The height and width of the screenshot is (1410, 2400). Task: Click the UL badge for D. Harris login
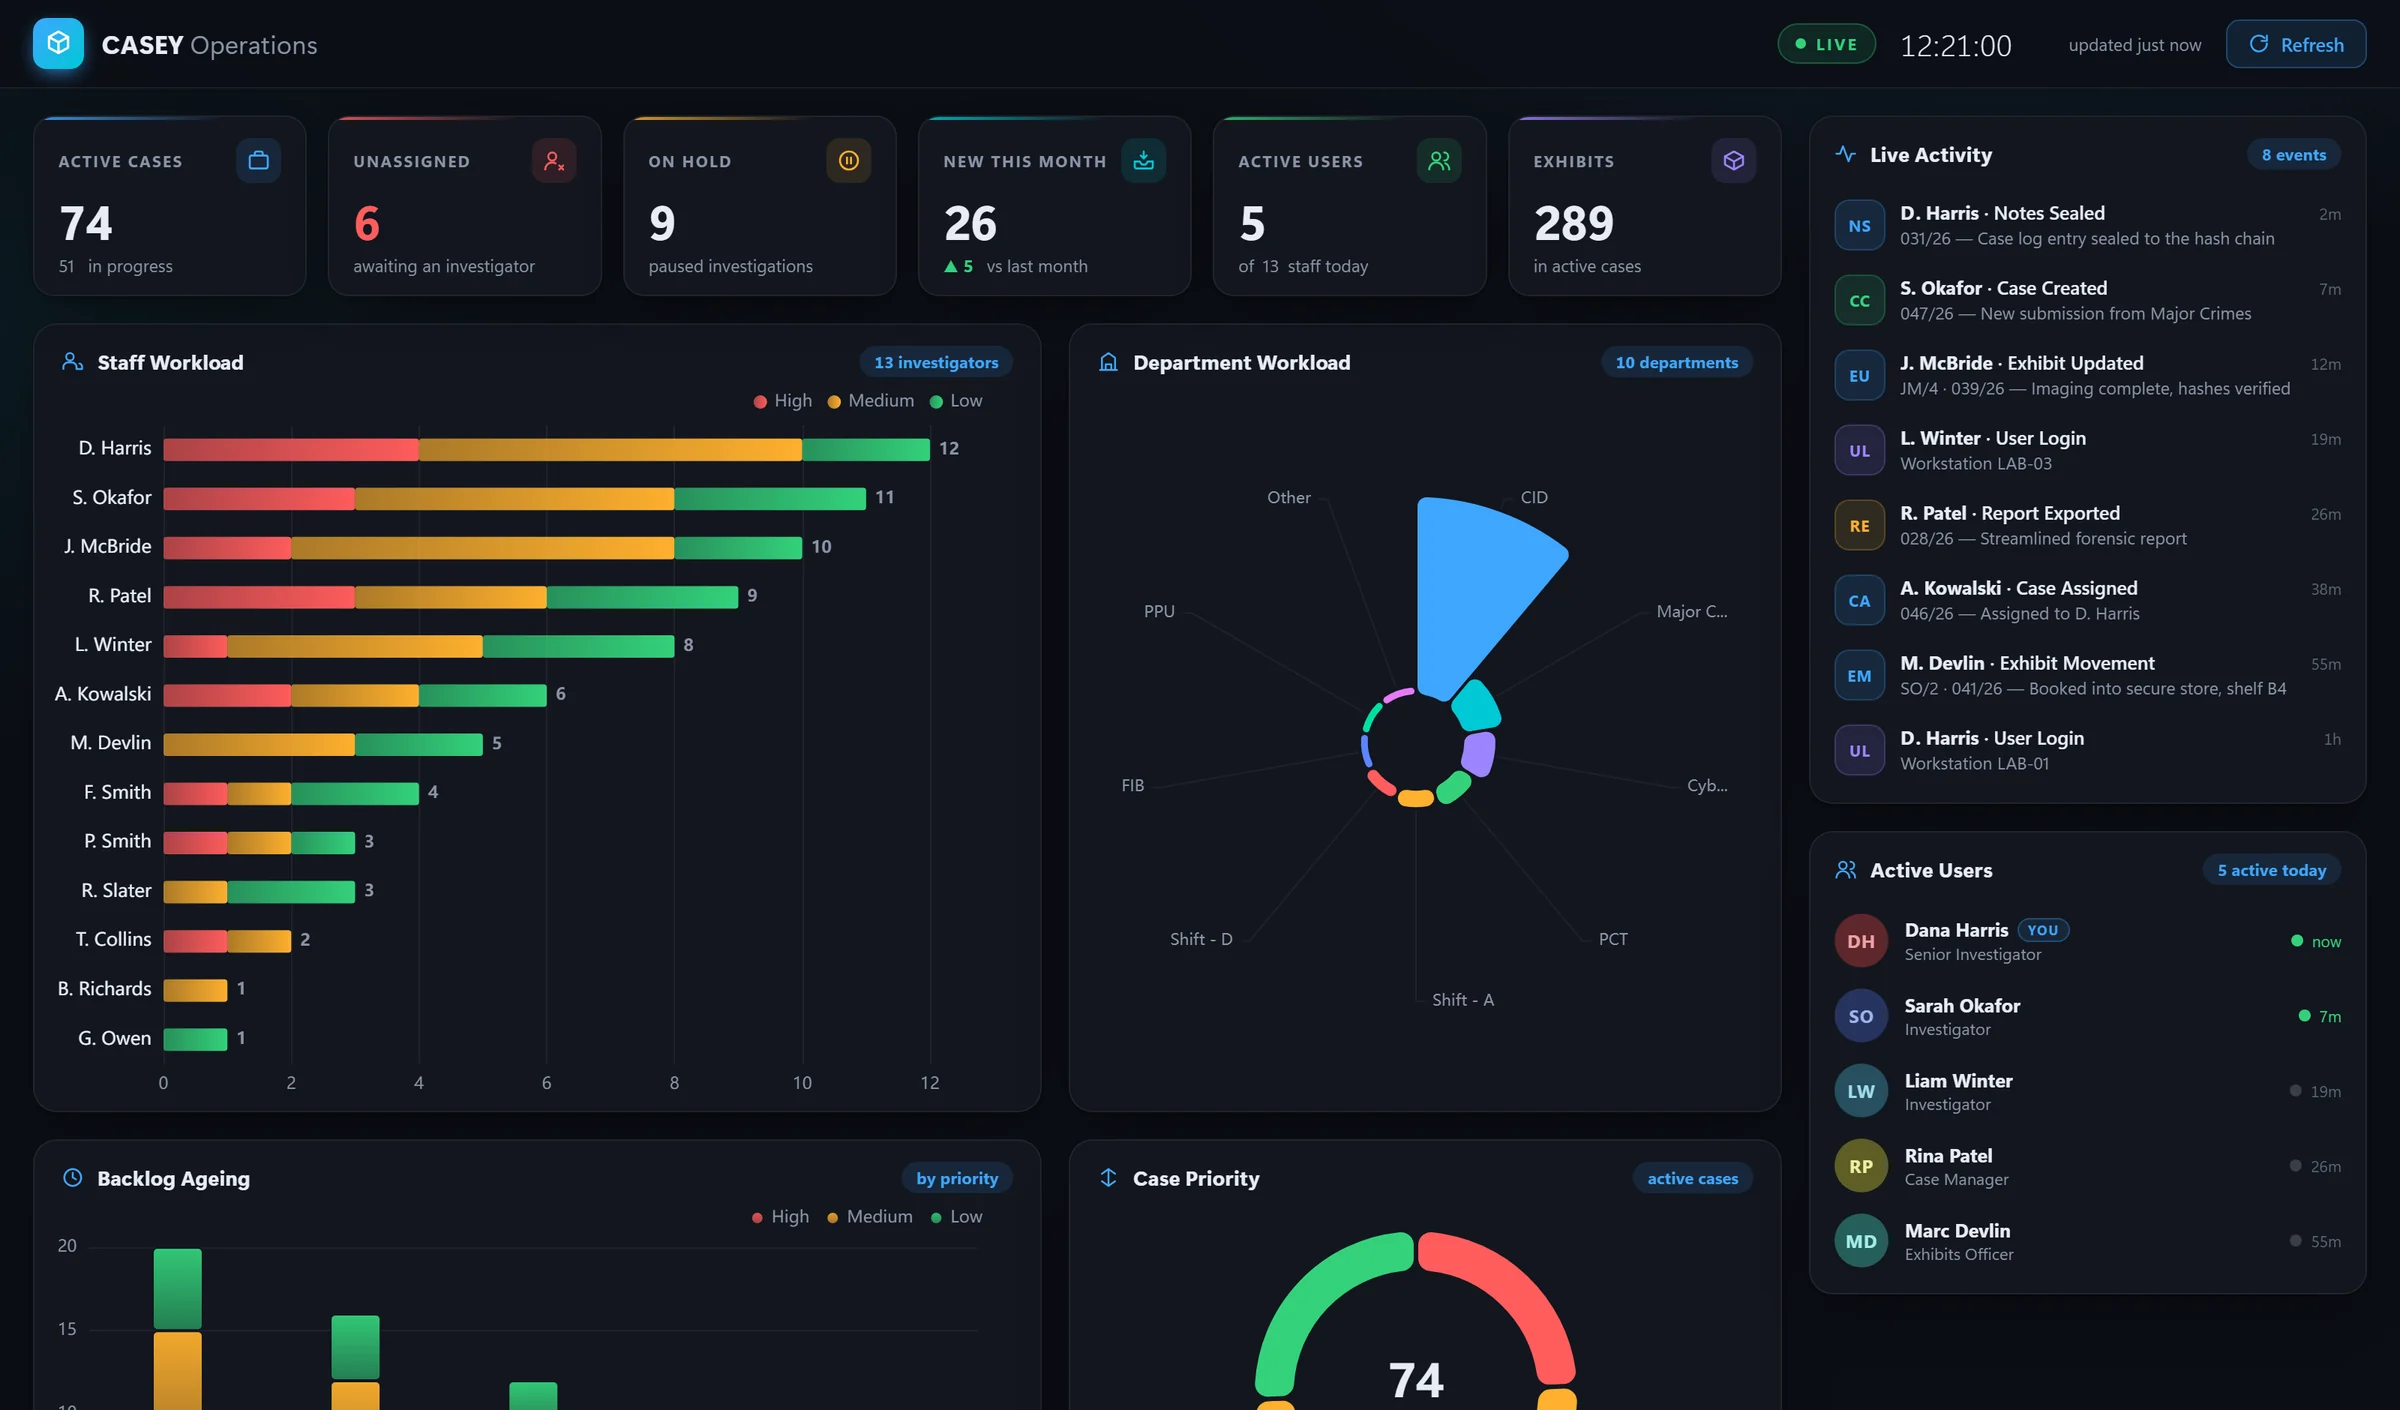pyautogui.click(x=1859, y=751)
